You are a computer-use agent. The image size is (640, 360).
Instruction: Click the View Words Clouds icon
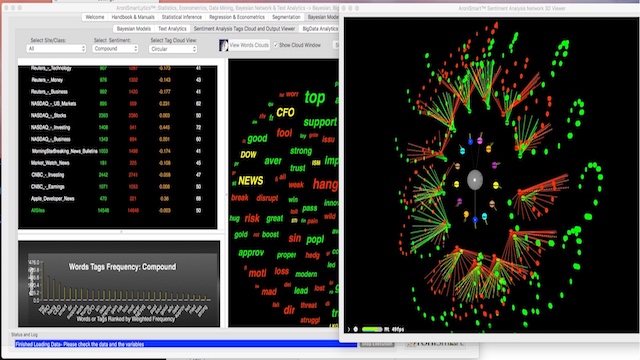(224, 45)
